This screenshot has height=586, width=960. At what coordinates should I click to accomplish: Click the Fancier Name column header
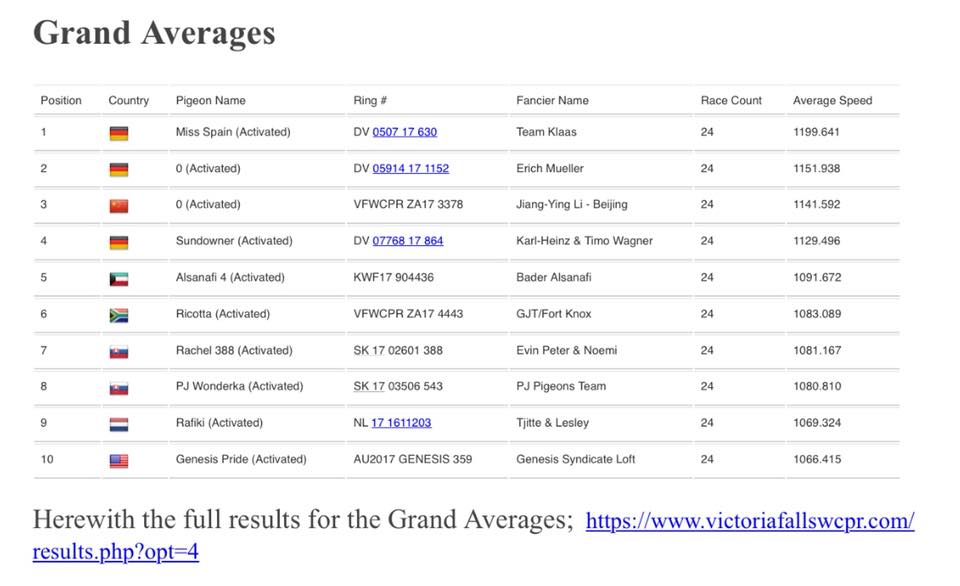(x=552, y=100)
